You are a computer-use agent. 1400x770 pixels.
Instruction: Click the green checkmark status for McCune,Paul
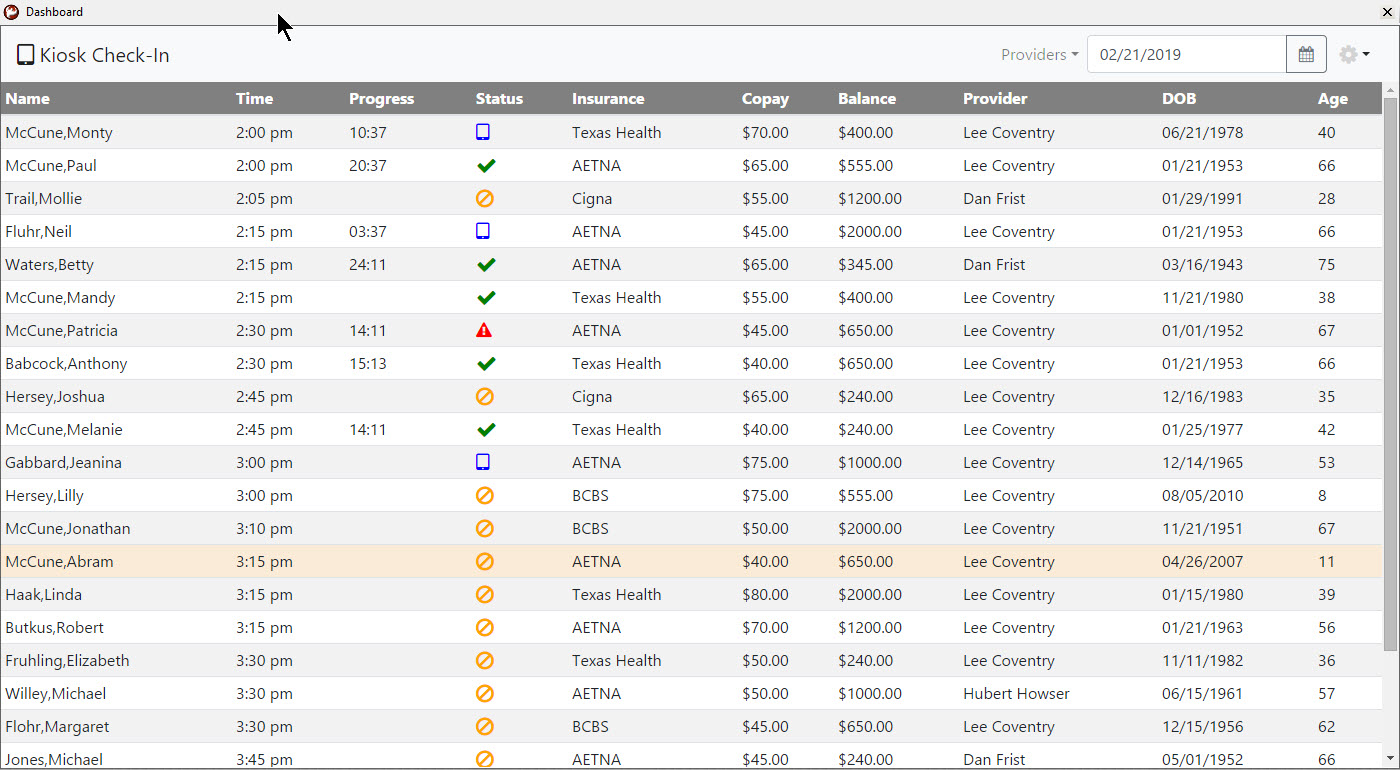(x=486, y=165)
